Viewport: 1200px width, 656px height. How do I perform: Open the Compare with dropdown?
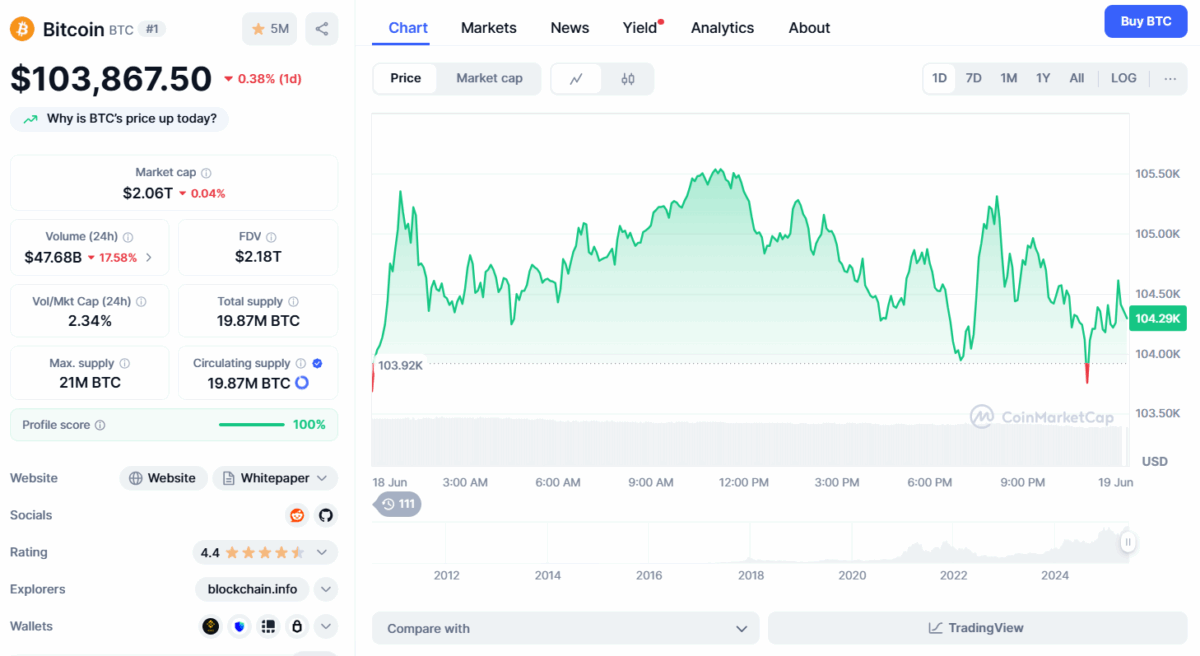coord(566,628)
